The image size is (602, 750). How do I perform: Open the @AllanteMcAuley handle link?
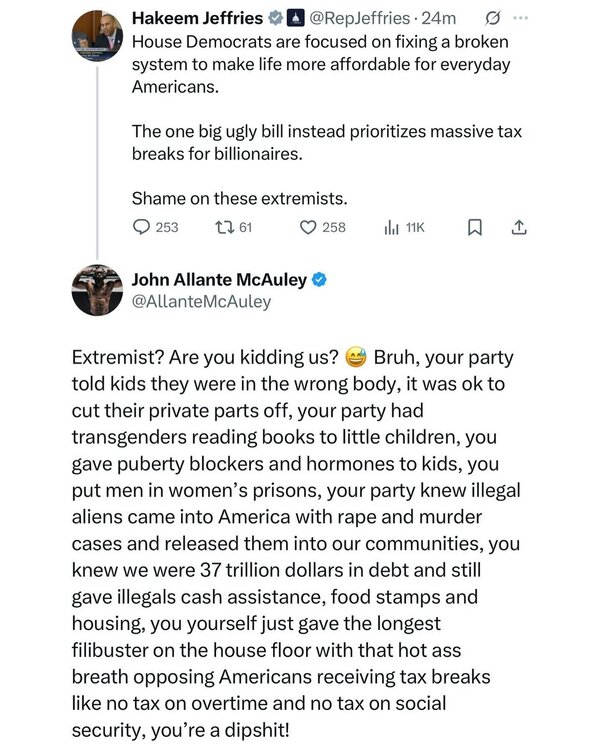201,302
